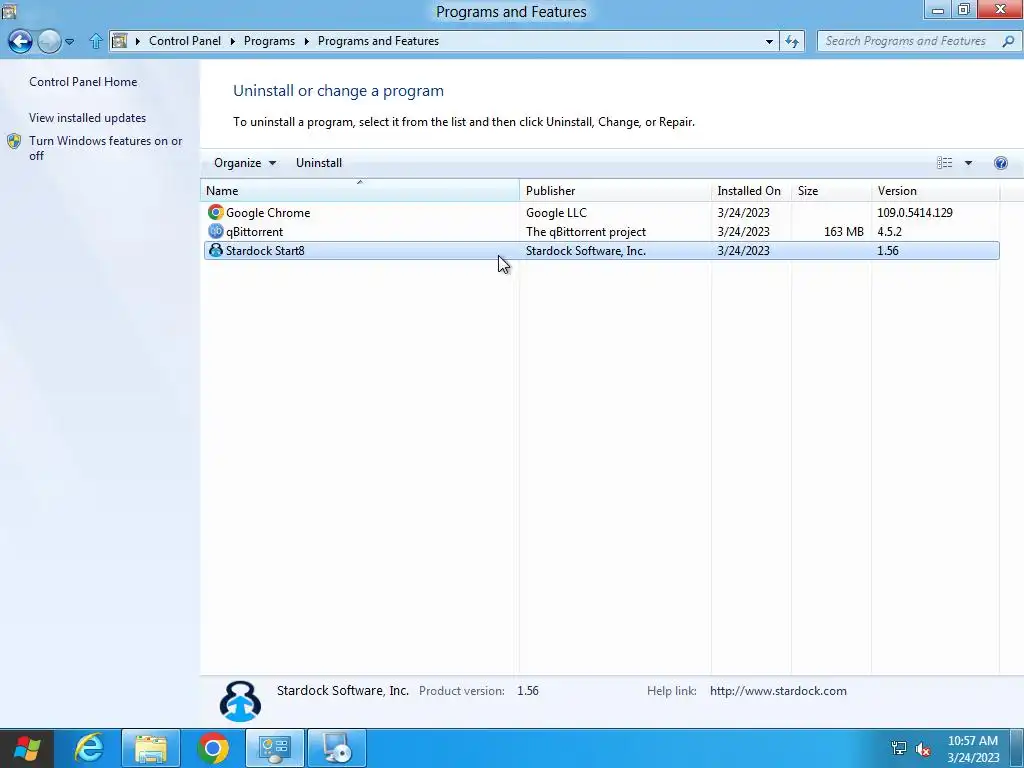Open the installer disc taskbar icon
The height and width of the screenshot is (768, 1024).
[337, 748]
